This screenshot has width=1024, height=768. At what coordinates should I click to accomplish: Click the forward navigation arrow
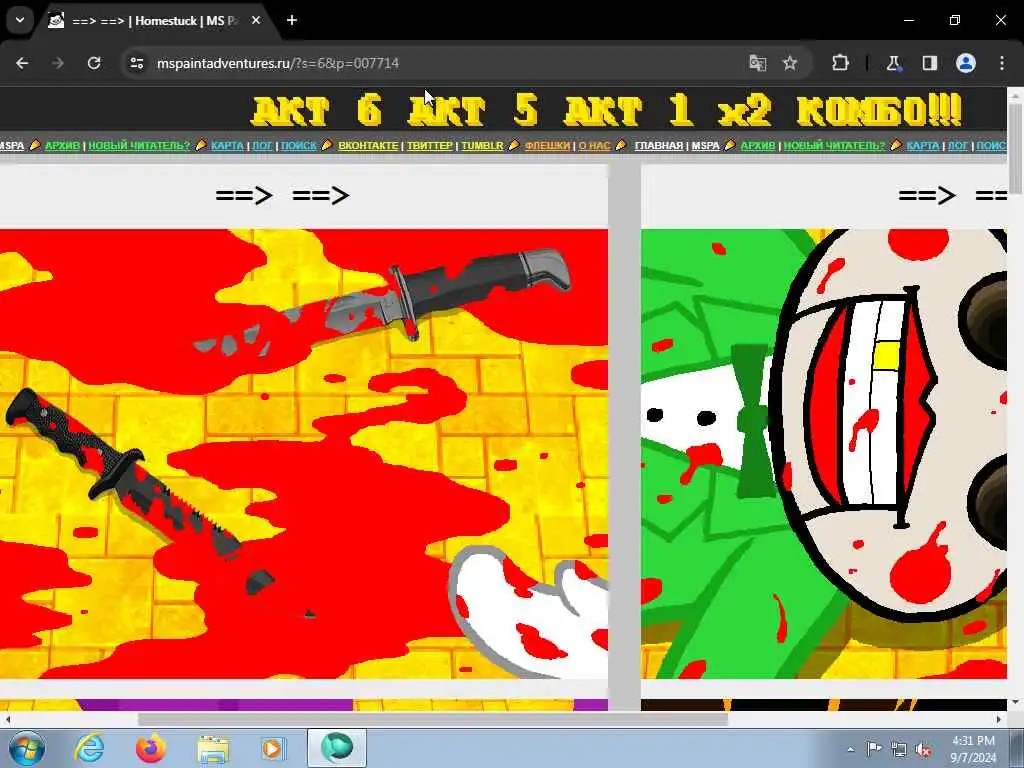click(x=58, y=63)
